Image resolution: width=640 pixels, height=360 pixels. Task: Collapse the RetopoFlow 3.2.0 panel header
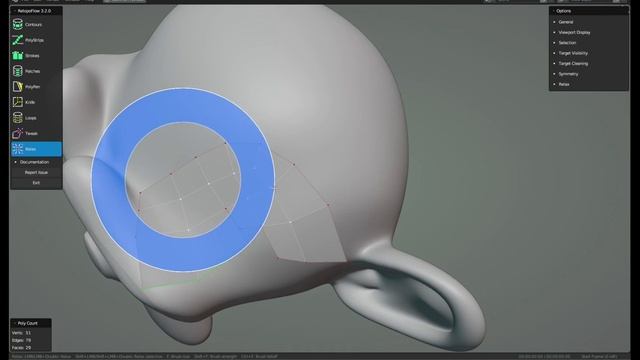(36, 11)
